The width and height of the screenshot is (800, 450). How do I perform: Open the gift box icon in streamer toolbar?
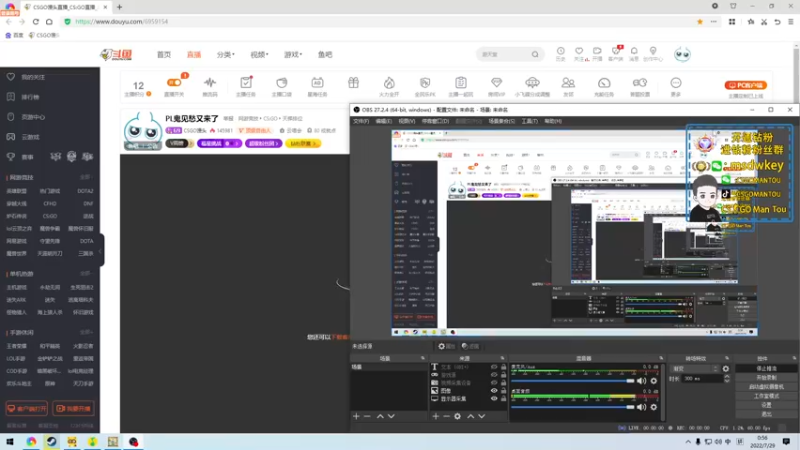354,83
